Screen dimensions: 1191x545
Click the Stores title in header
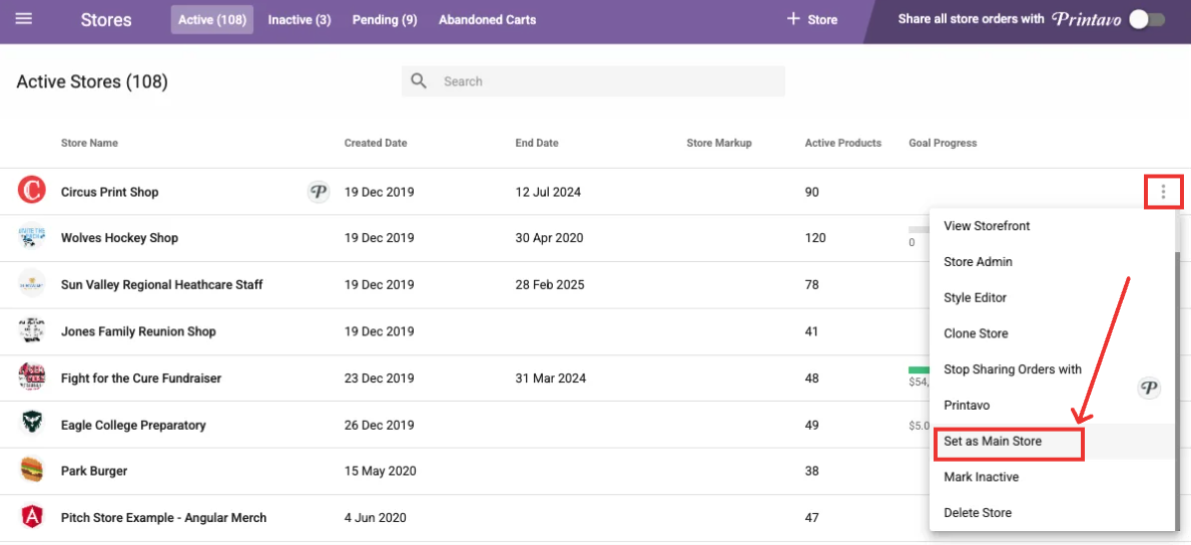[106, 20]
